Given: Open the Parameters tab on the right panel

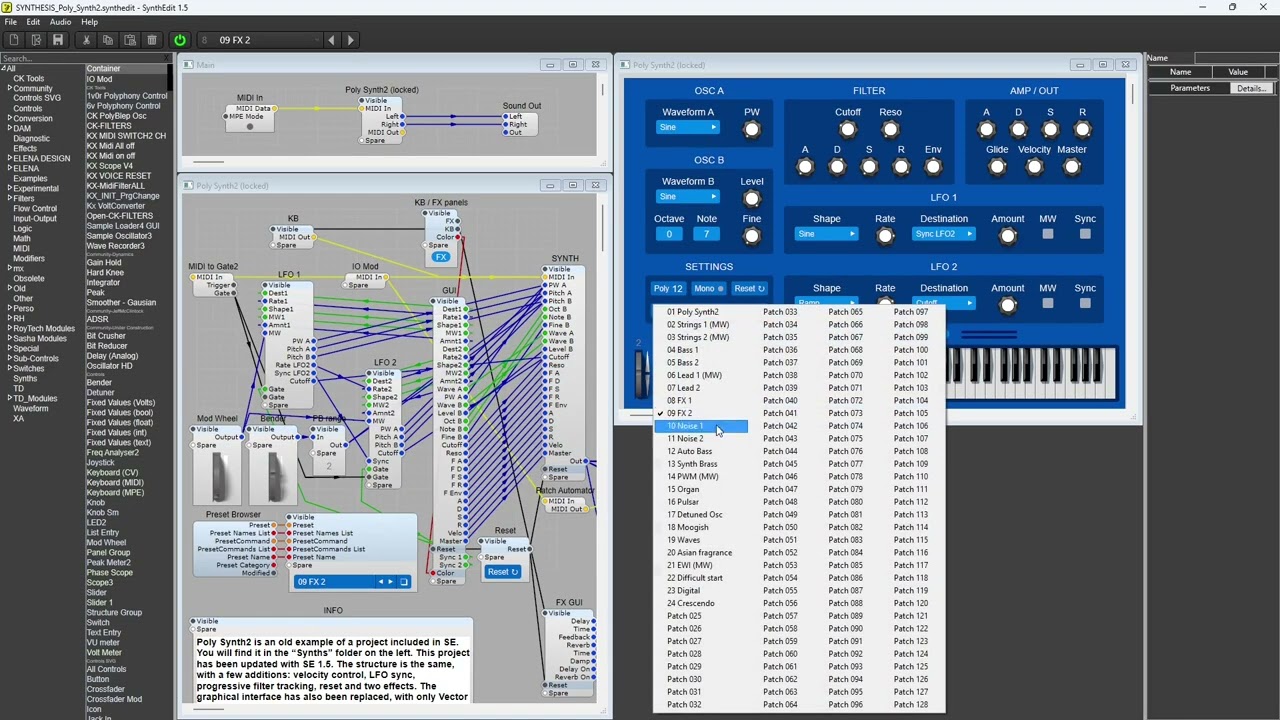Looking at the screenshot, I should (1190, 88).
